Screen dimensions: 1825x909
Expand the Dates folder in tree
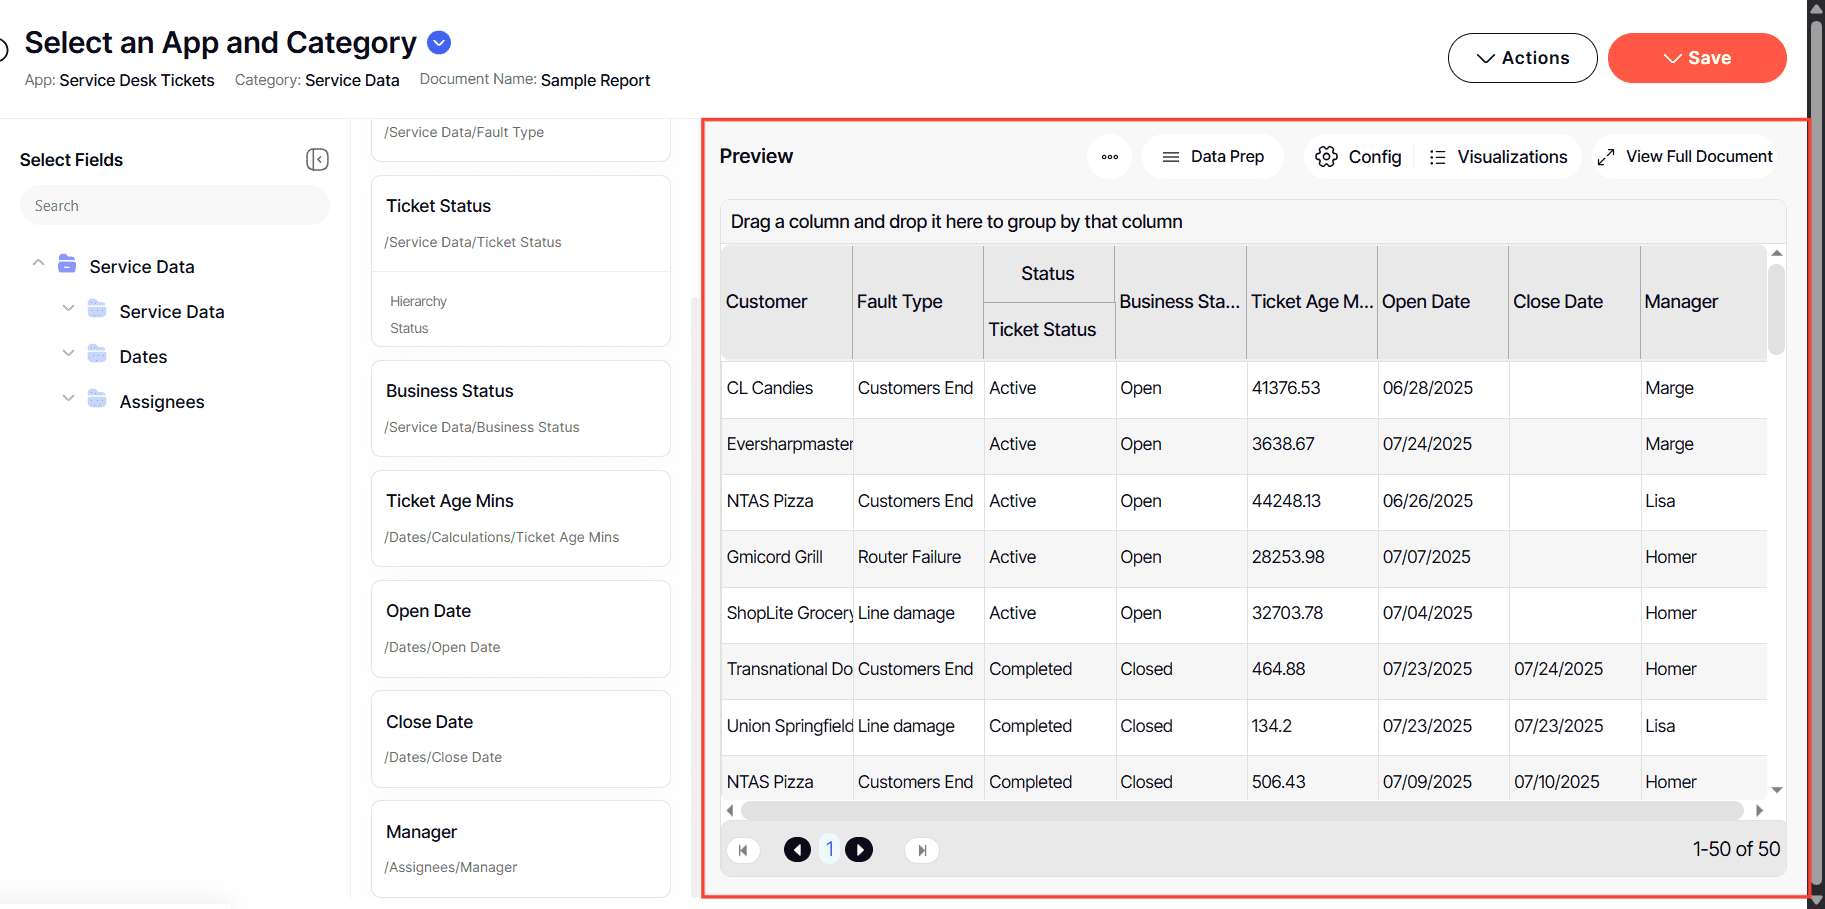pyautogui.click(x=68, y=353)
